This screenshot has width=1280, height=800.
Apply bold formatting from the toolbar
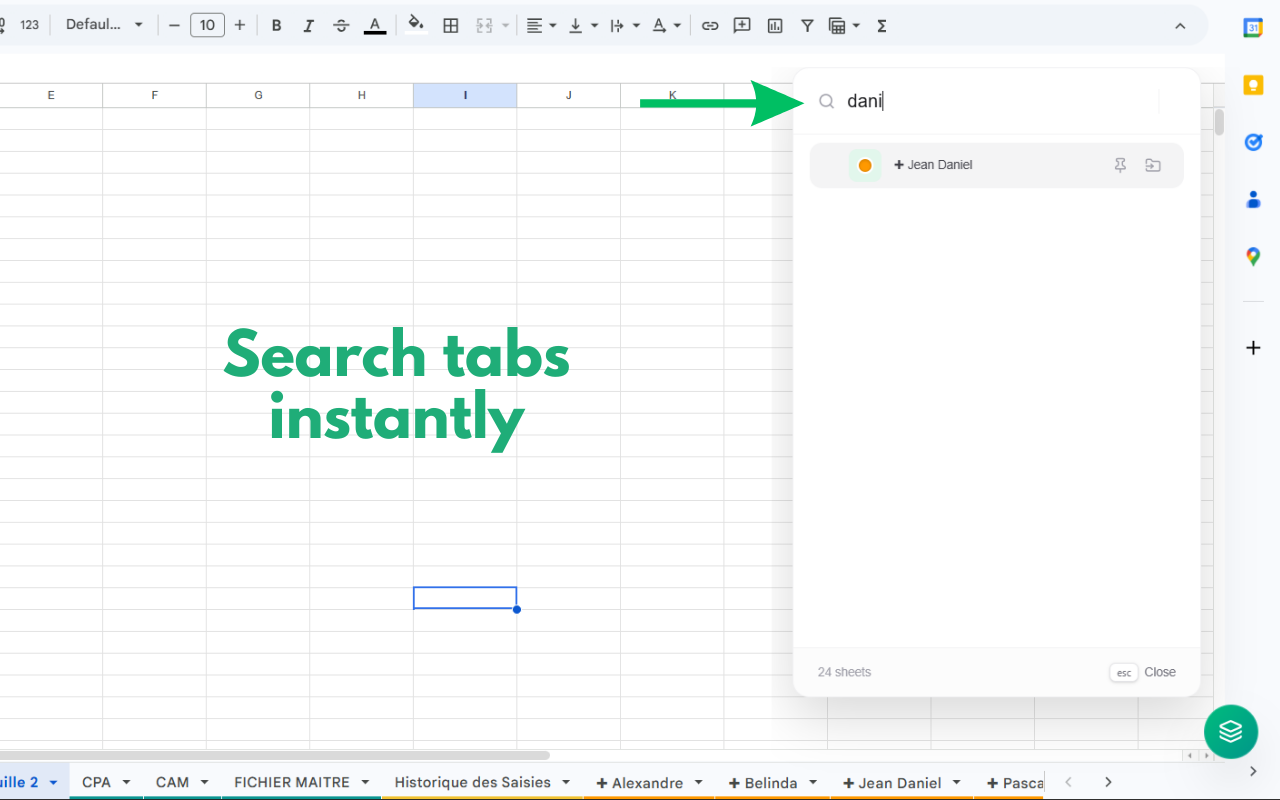click(276, 25)
